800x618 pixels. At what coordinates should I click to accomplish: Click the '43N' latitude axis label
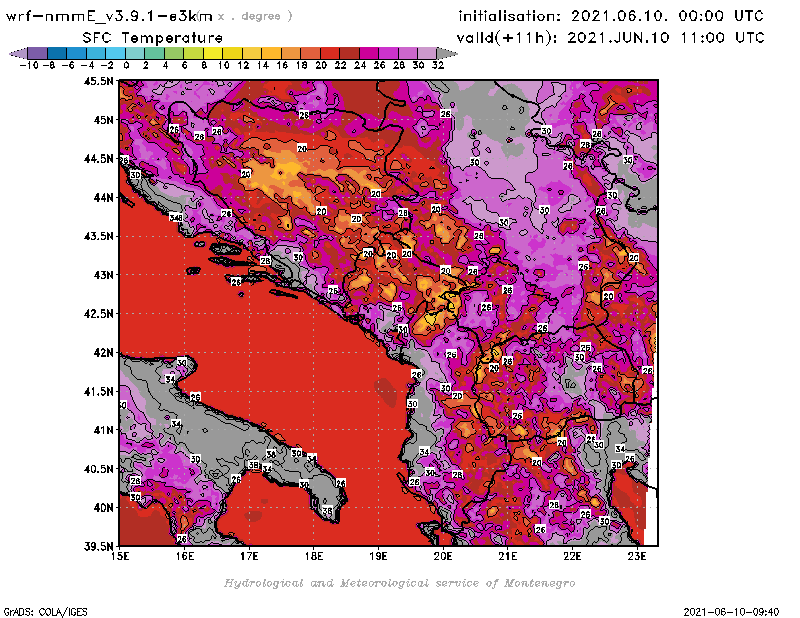(x=103, y=275)
